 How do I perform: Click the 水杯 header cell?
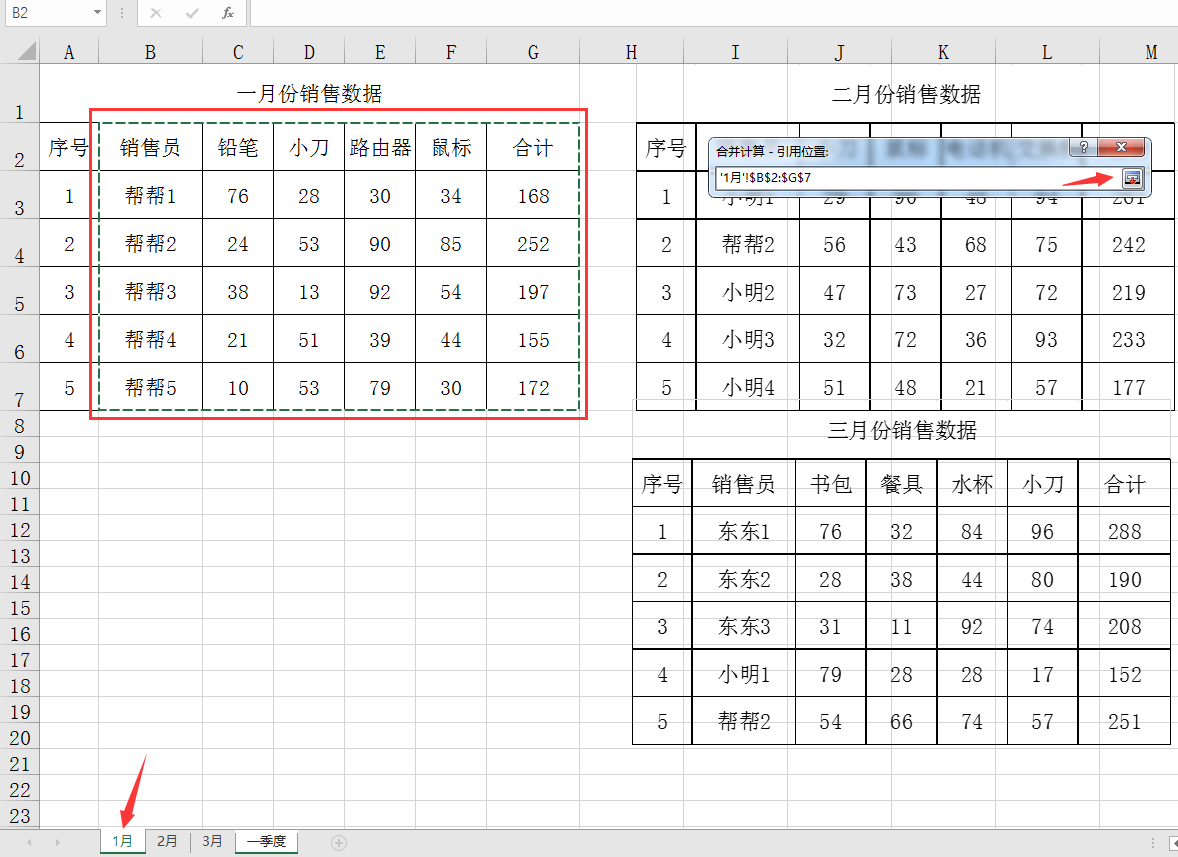(972, 484)
